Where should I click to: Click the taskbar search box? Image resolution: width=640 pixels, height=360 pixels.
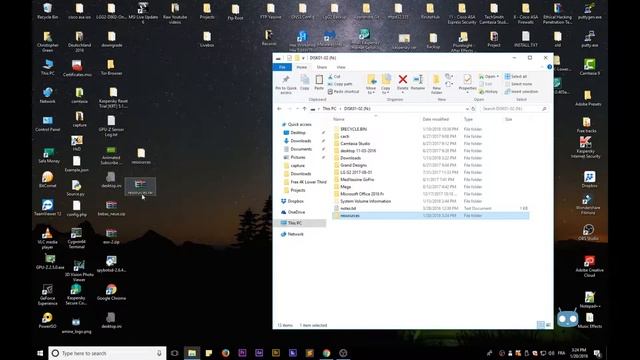point(107,353)
